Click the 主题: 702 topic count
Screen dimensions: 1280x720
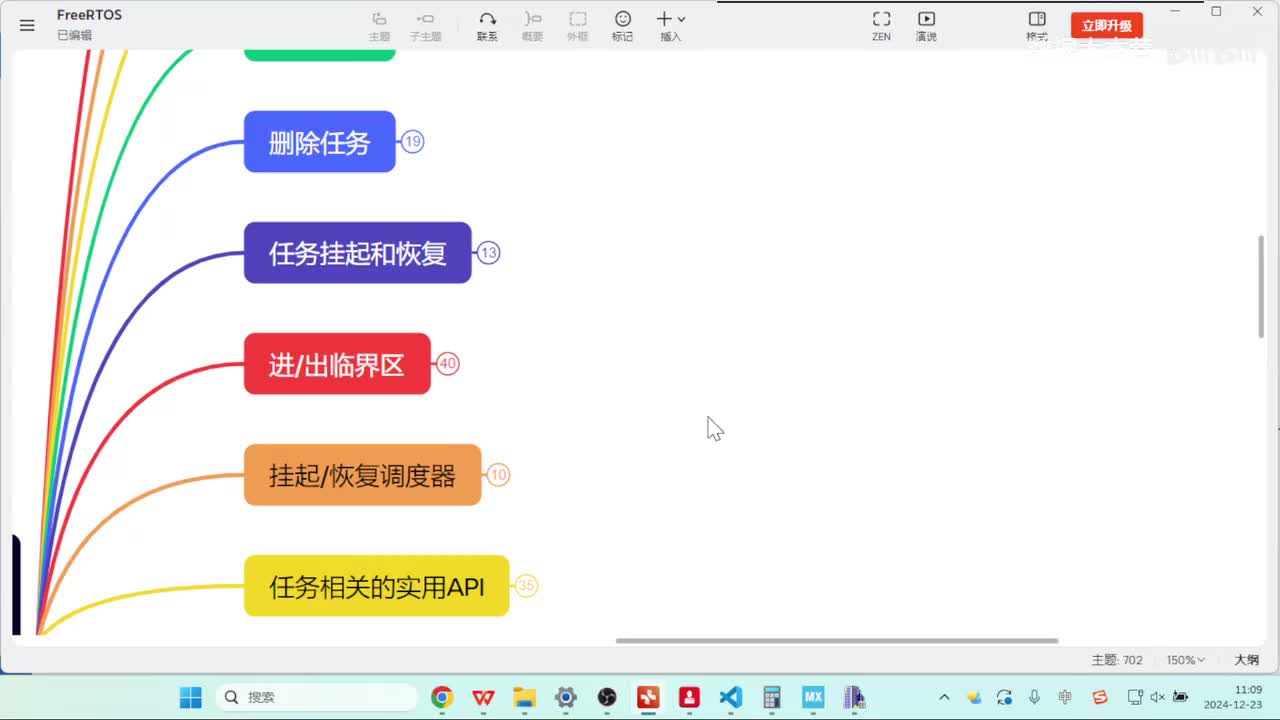pyautogui.click(x=1117, y=660)
